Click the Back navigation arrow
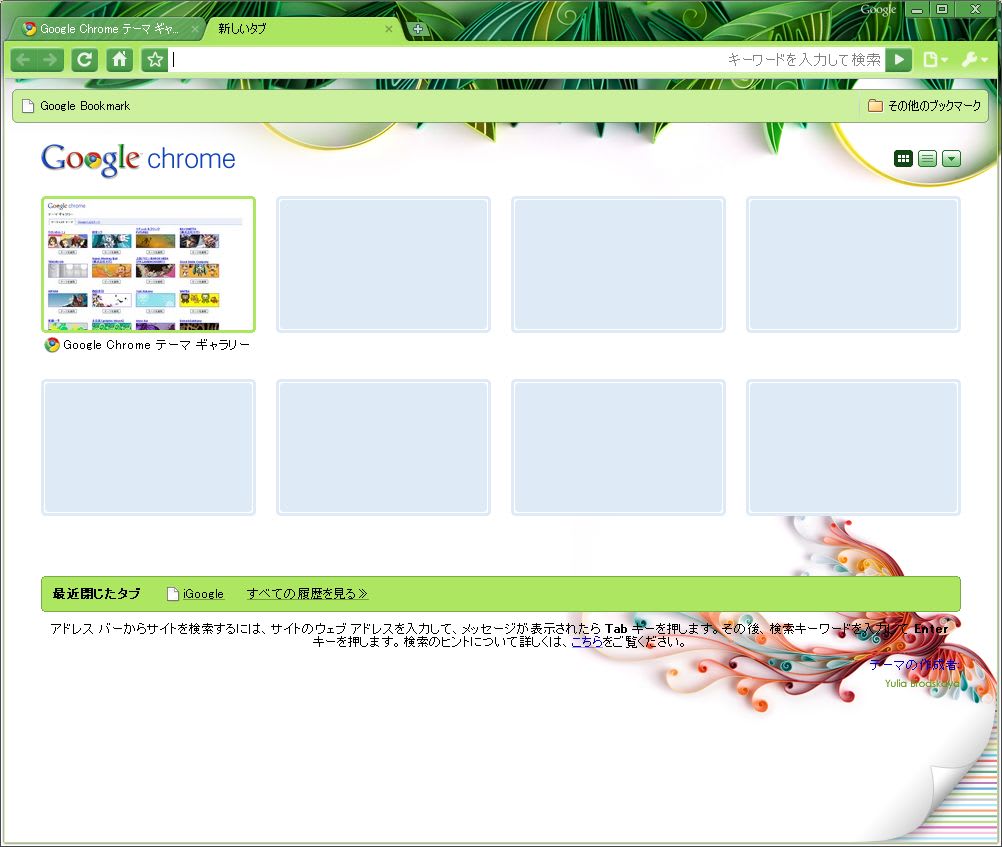Screen dimensions: 1002x847 tap(23, 60)
